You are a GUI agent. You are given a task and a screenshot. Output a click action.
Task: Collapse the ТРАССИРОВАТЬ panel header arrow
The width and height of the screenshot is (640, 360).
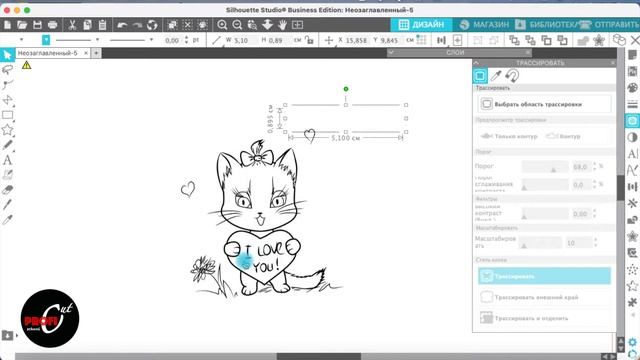click(x=476, y=63)
